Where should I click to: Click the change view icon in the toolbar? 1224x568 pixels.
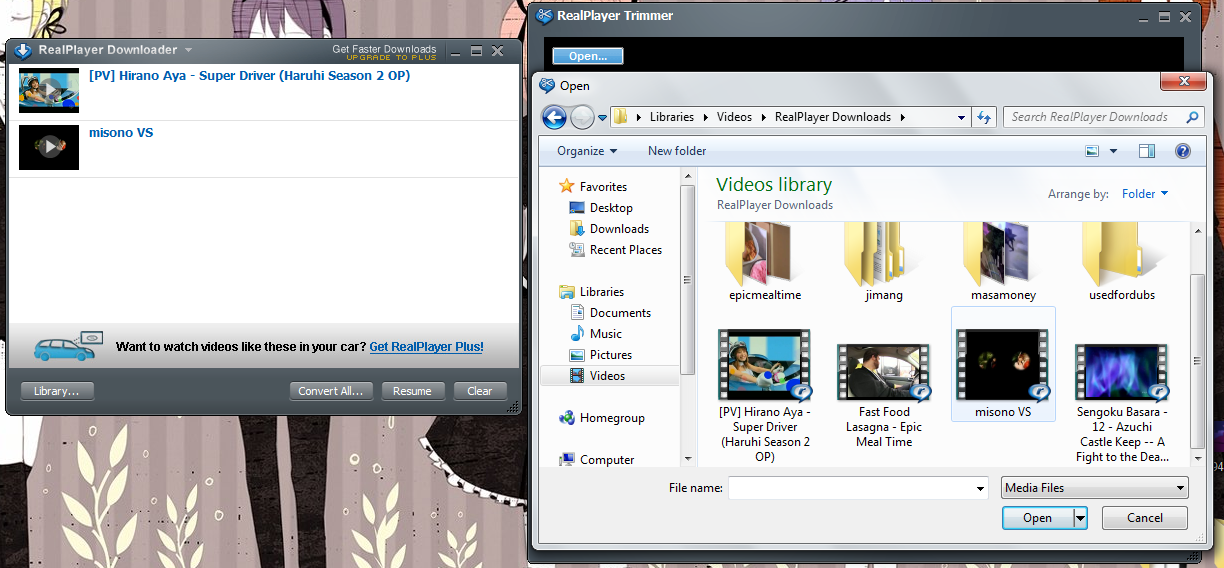pyautogui.click(x=1093, y=151)
